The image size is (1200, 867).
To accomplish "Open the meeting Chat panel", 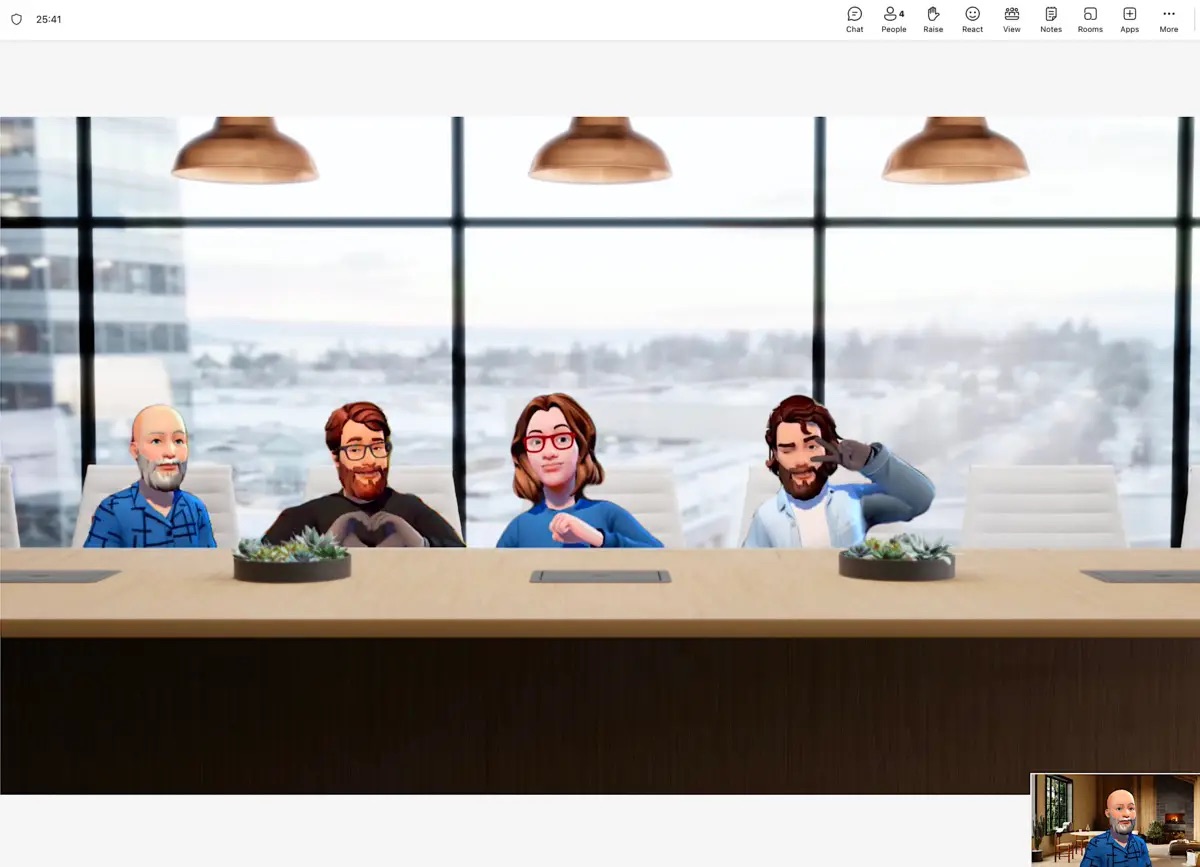I will coord(854,19).
